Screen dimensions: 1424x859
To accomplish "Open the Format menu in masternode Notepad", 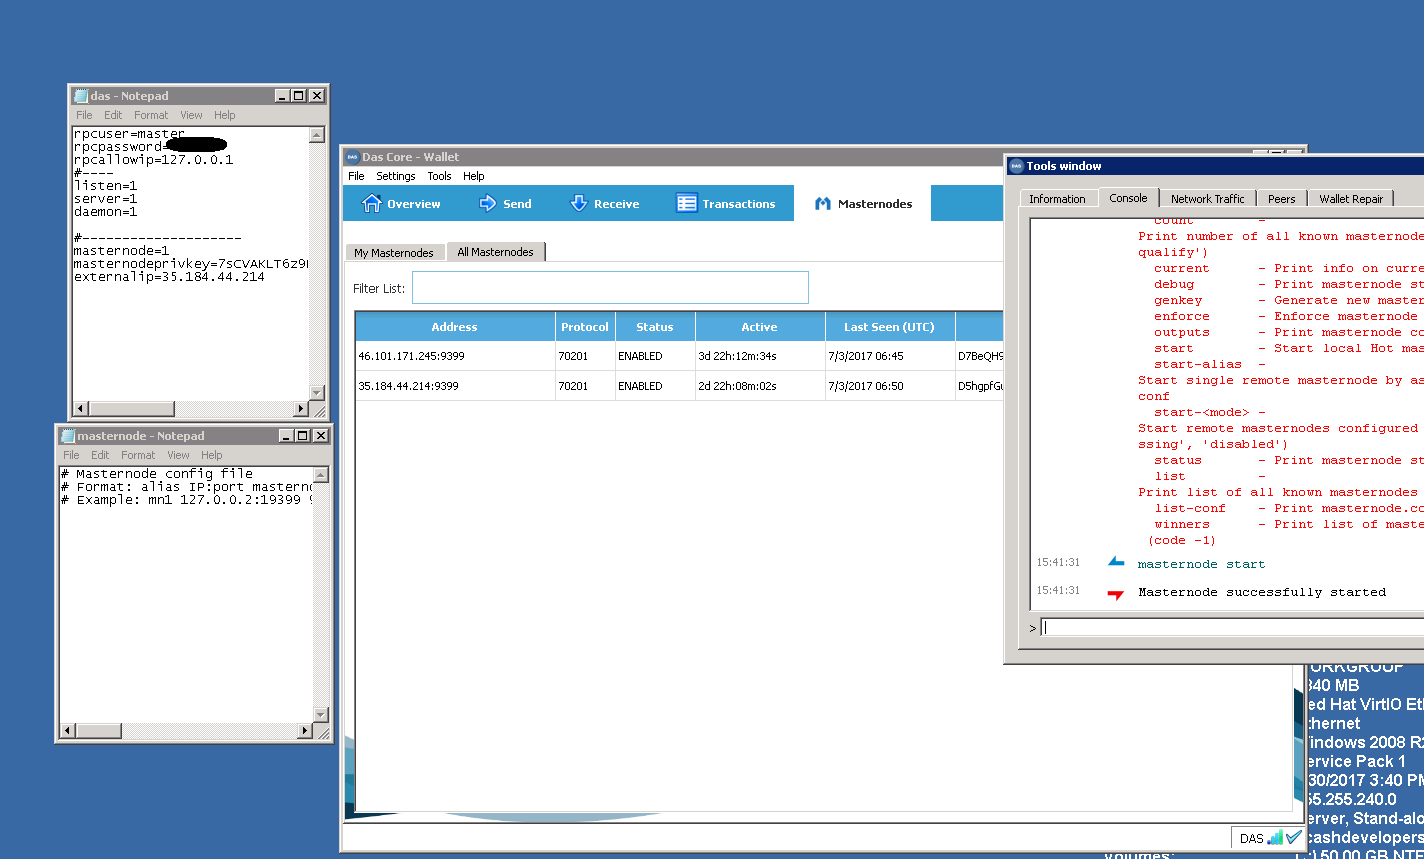I will [x=138, y=455].
